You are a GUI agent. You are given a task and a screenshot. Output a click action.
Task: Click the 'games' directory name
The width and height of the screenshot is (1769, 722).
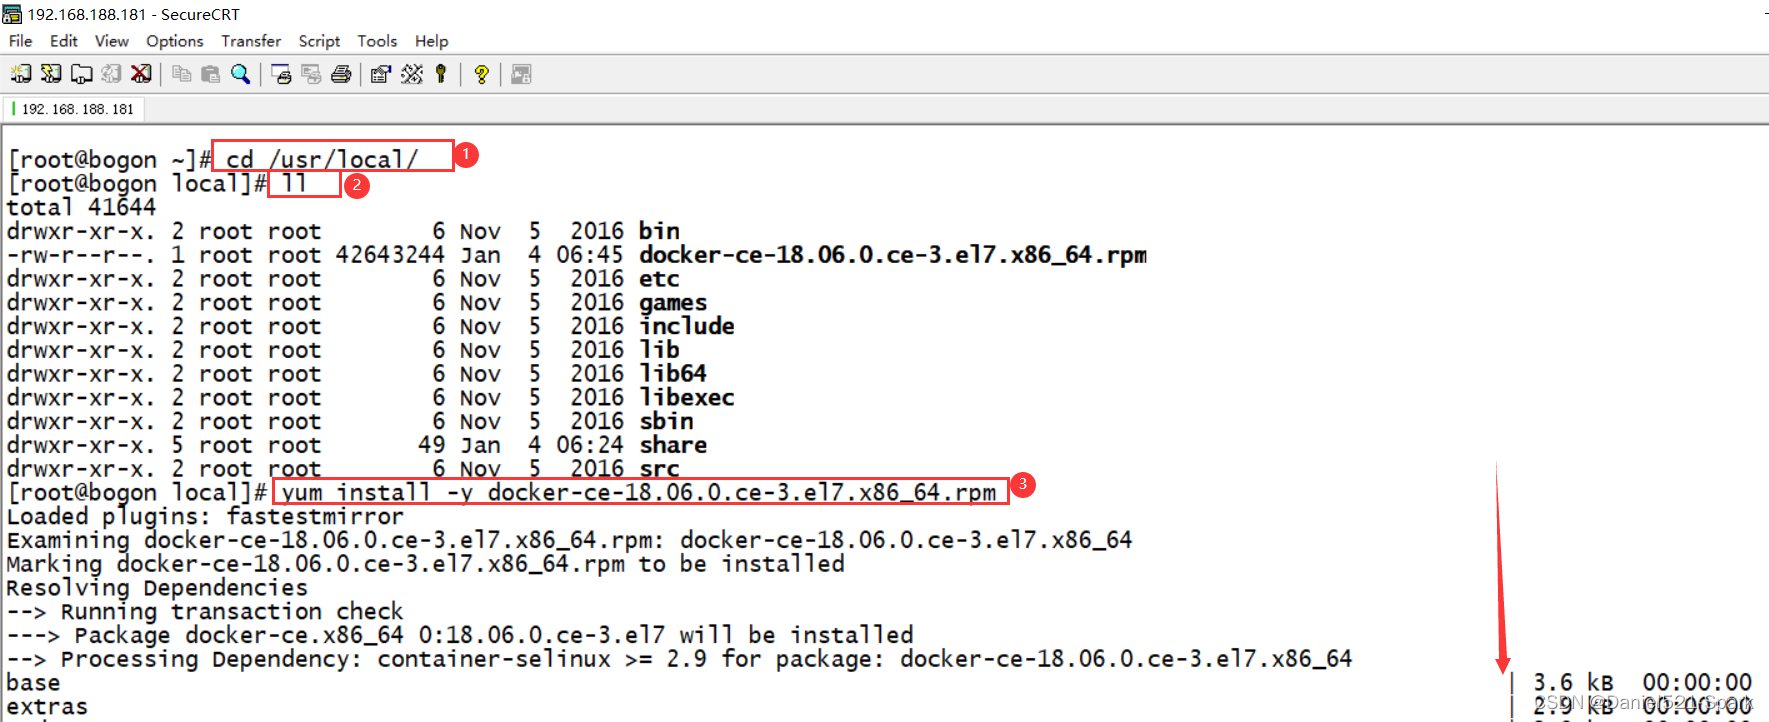click(x=673, y=303)
